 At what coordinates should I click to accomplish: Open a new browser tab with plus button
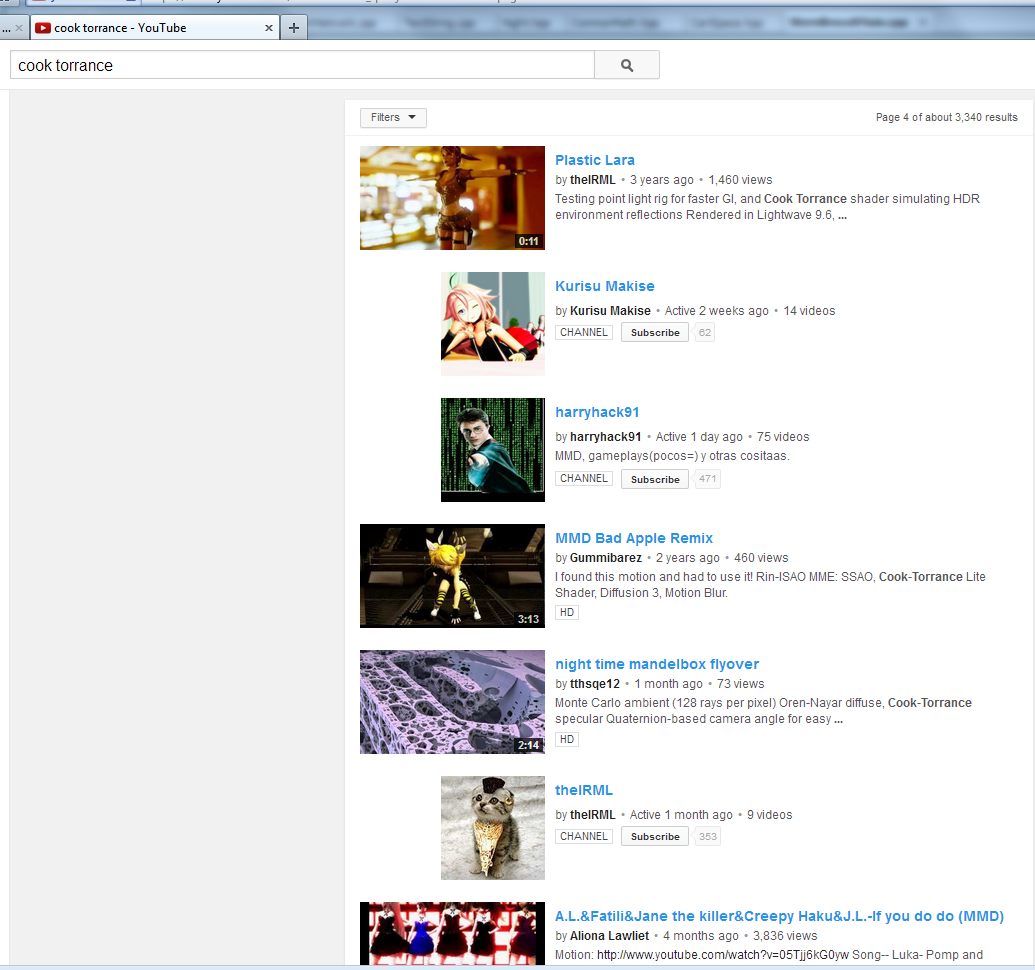tap(293, 28)
